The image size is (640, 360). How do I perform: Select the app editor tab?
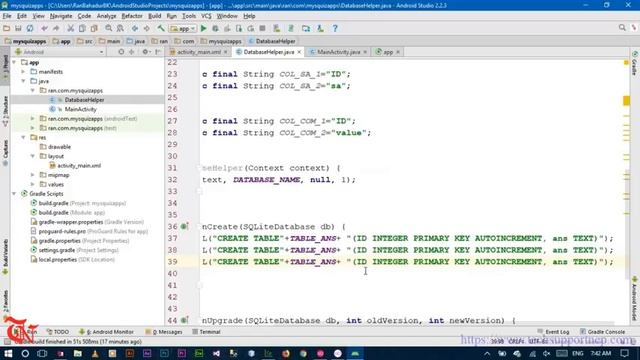(x=388, y=52)
